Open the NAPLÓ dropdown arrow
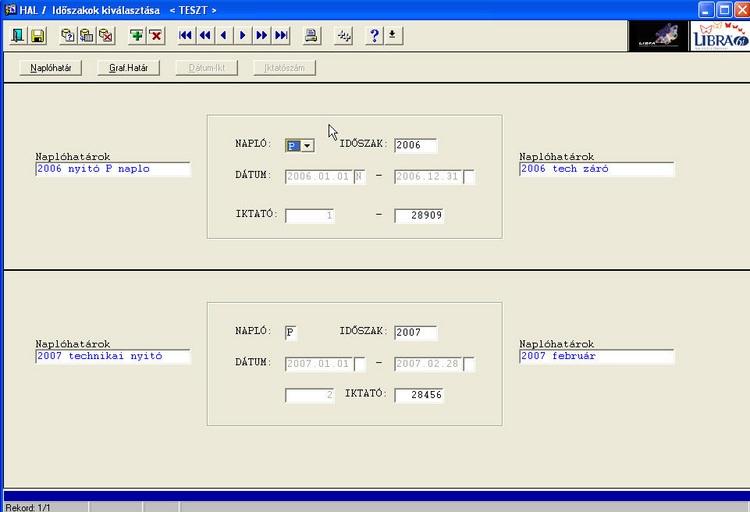The width and height of the screenshot is (750, 512). (x=308, y=145)
